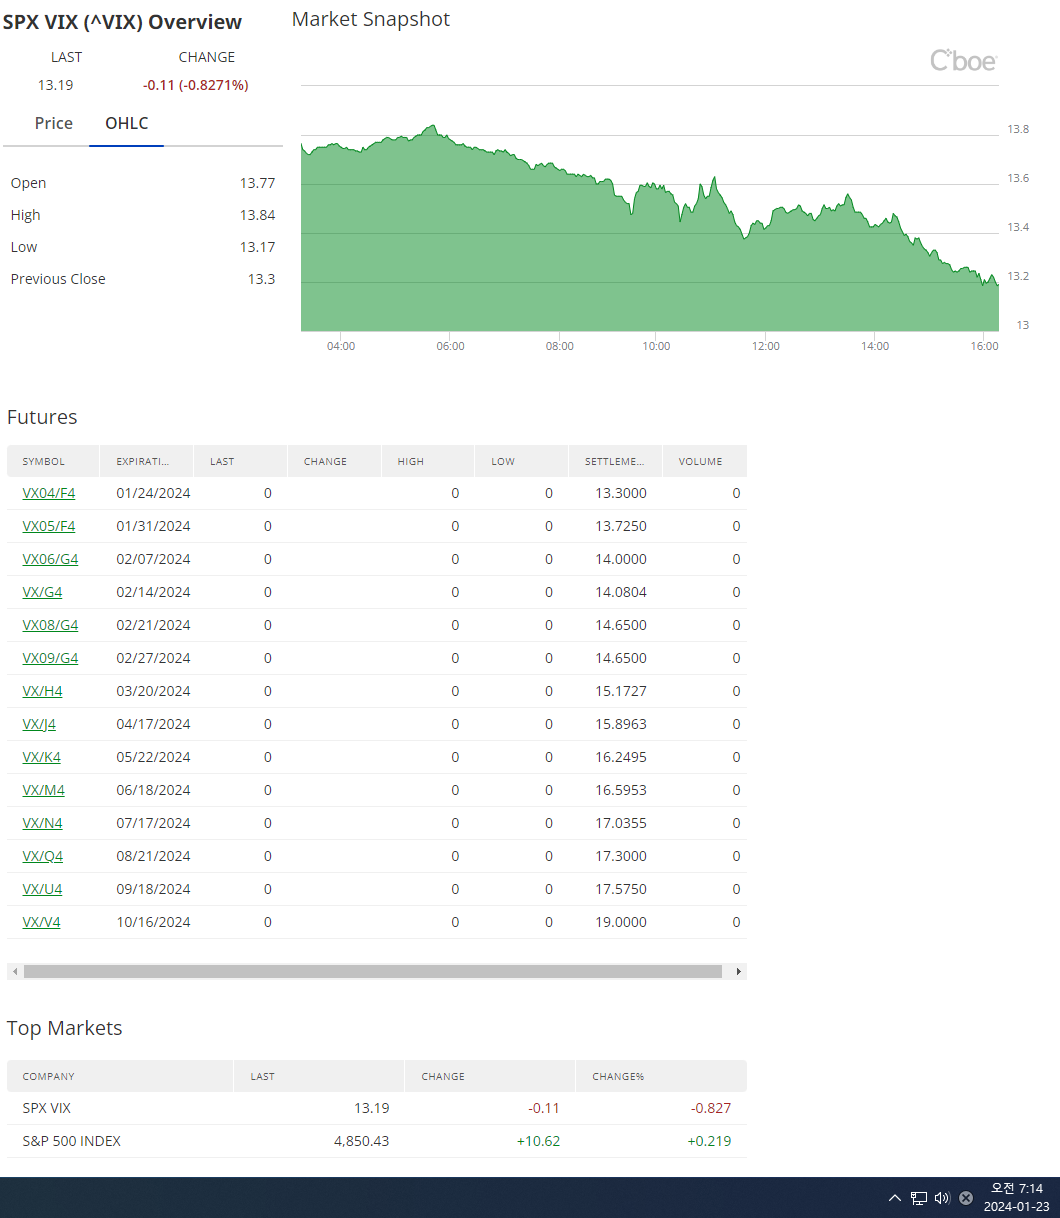Show hidden system tray icons chevron
Viewport: 1060px width, 1218px height.
[x=894, y=1198]
